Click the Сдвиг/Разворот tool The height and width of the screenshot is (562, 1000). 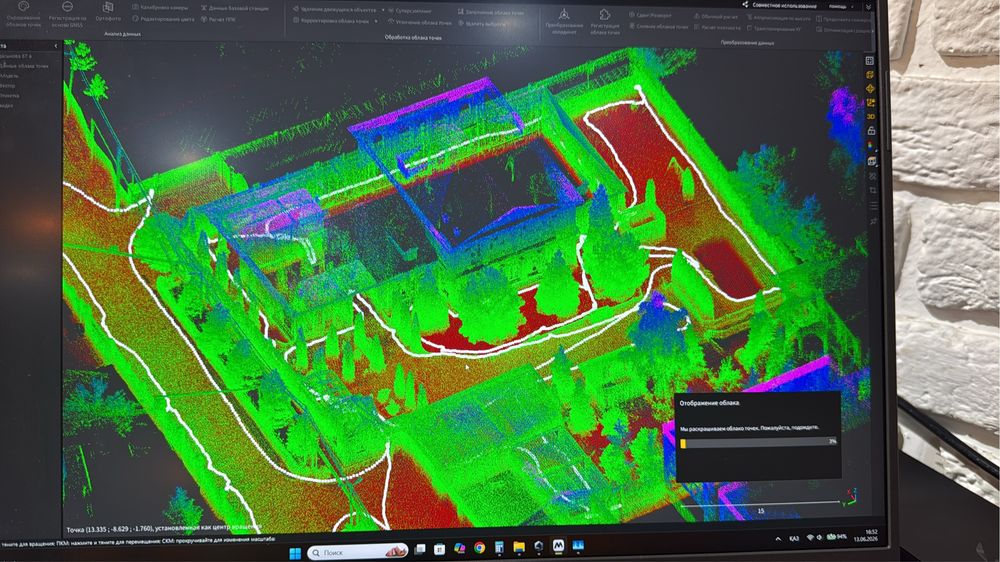[x=650, y=15]
